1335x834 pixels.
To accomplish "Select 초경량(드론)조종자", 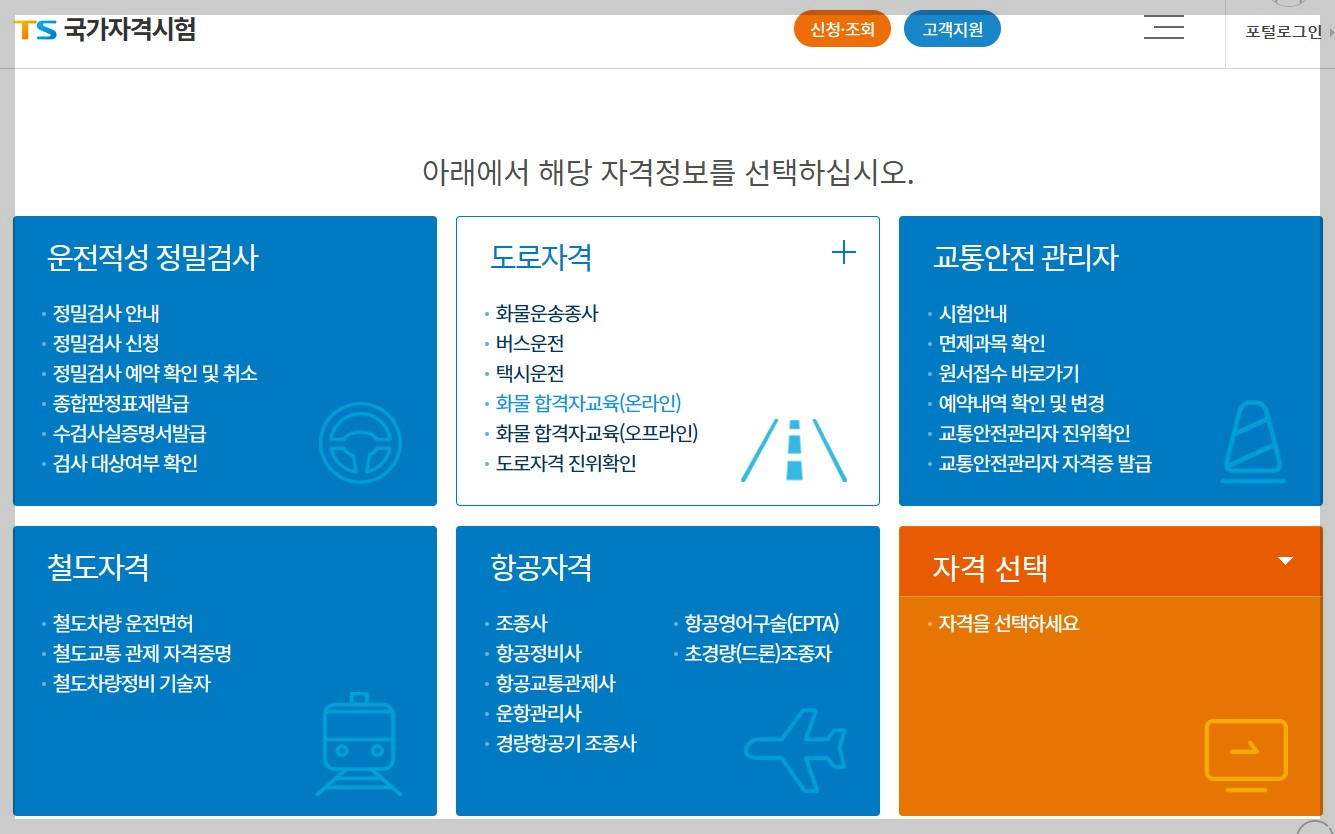I will (x=758, y=654).
